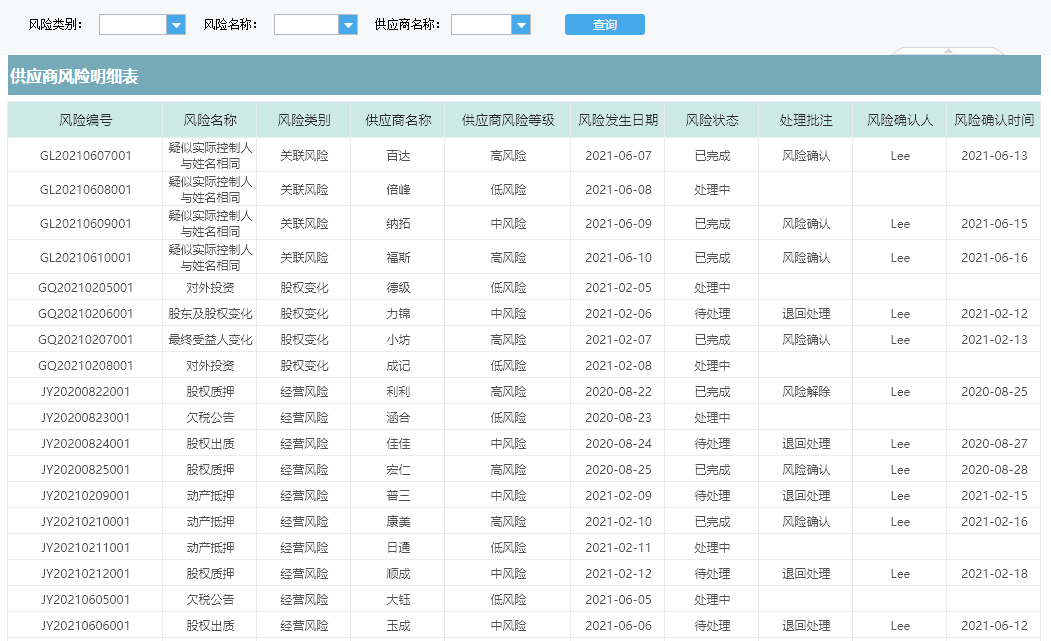Click supplier name 玉成
Image resolution: width=1051 pixels, height=641 pixels.
coord(398,626)
